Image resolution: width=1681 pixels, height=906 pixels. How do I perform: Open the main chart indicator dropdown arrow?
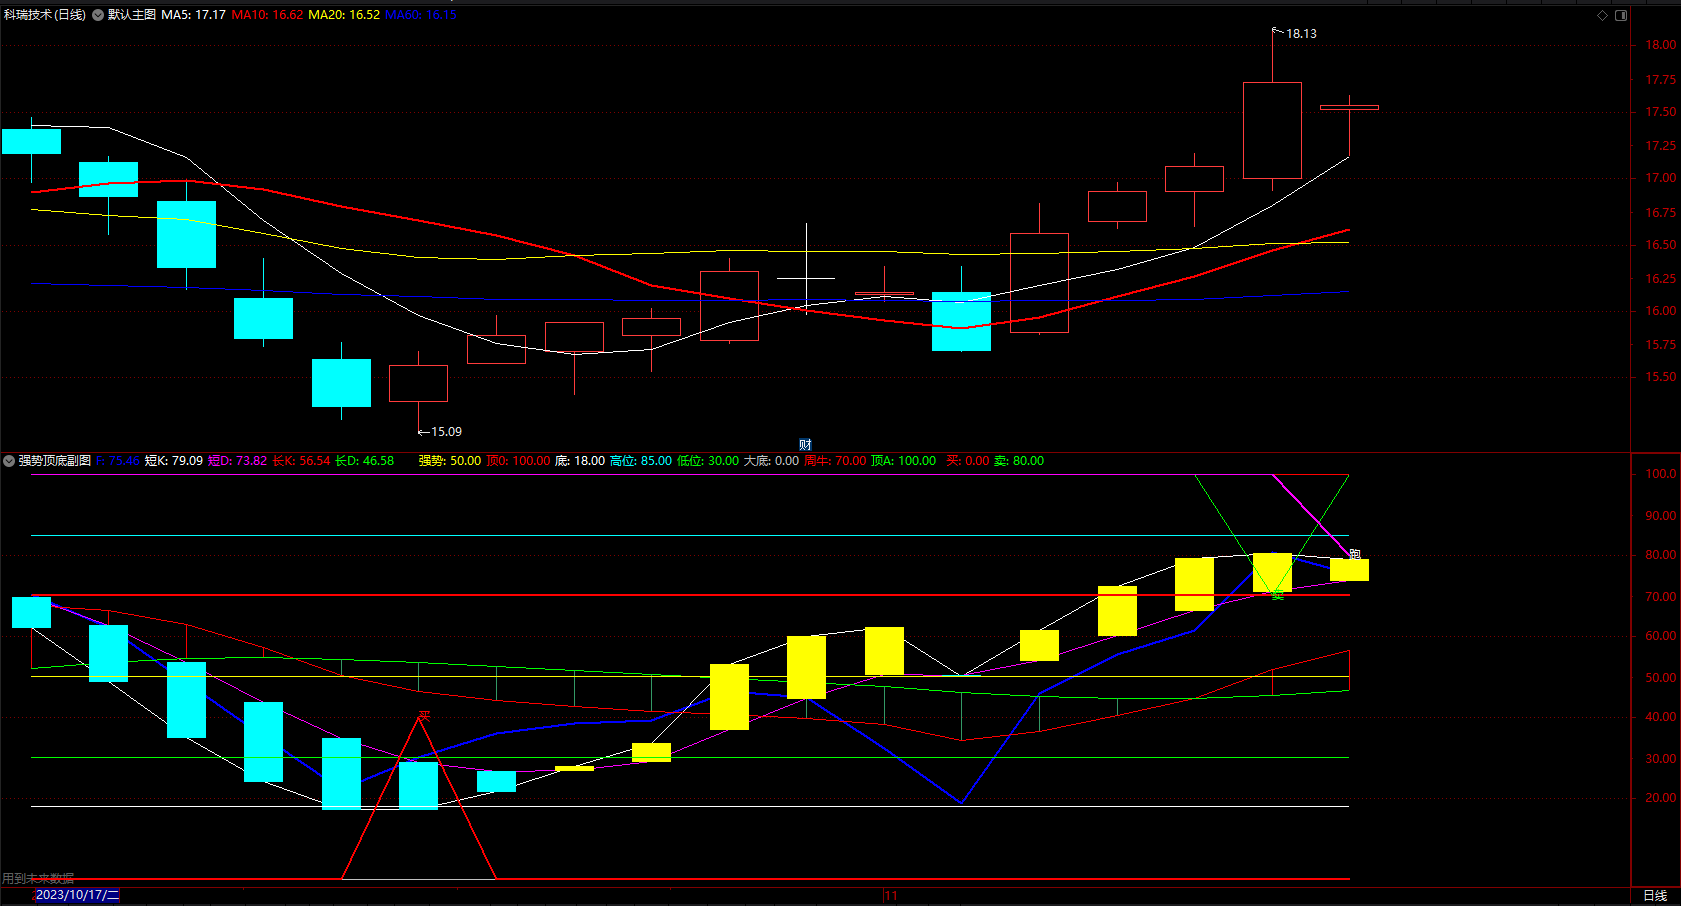98,15
